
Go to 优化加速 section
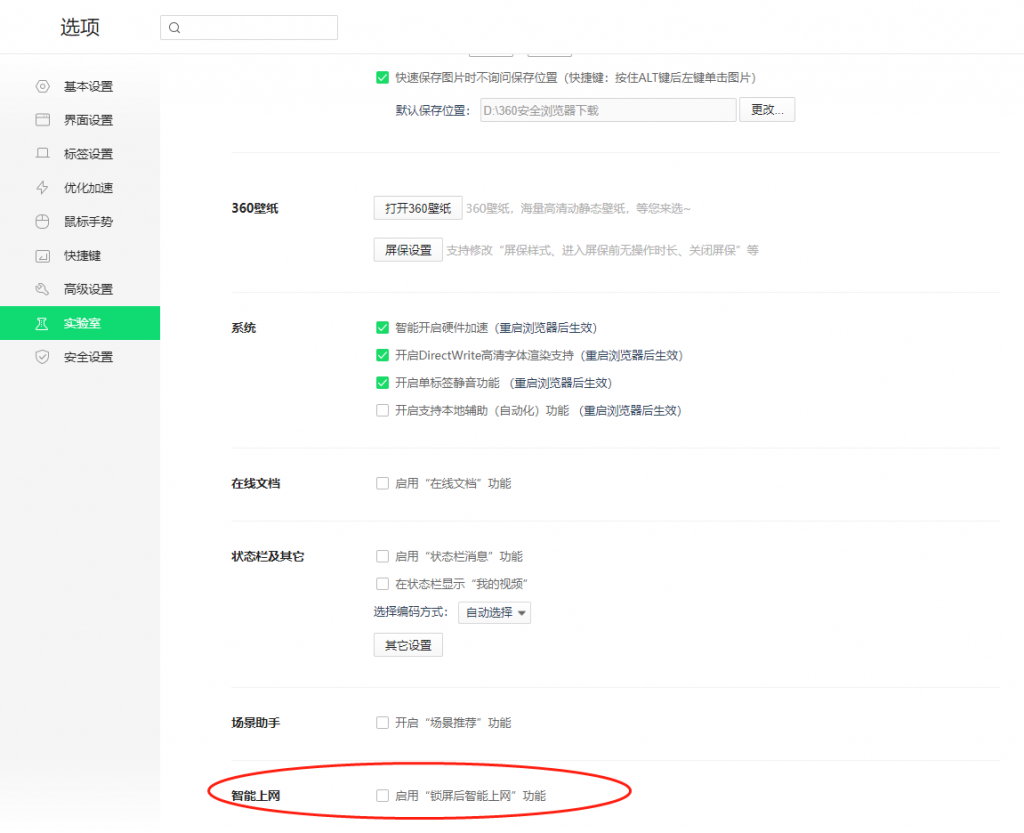click(80, 188)
